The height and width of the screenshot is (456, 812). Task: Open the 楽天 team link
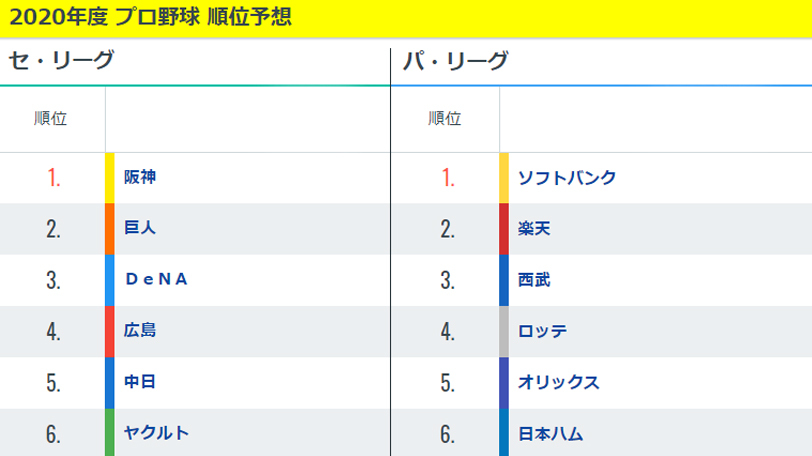[x=534, y=229]
